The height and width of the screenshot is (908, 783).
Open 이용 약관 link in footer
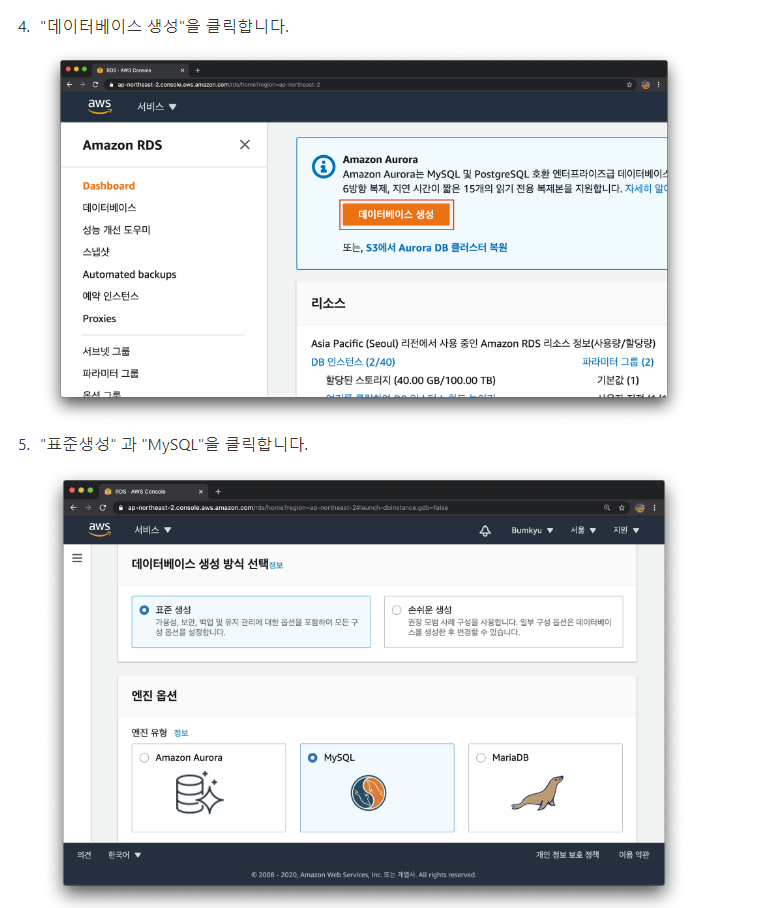point(634,855)
